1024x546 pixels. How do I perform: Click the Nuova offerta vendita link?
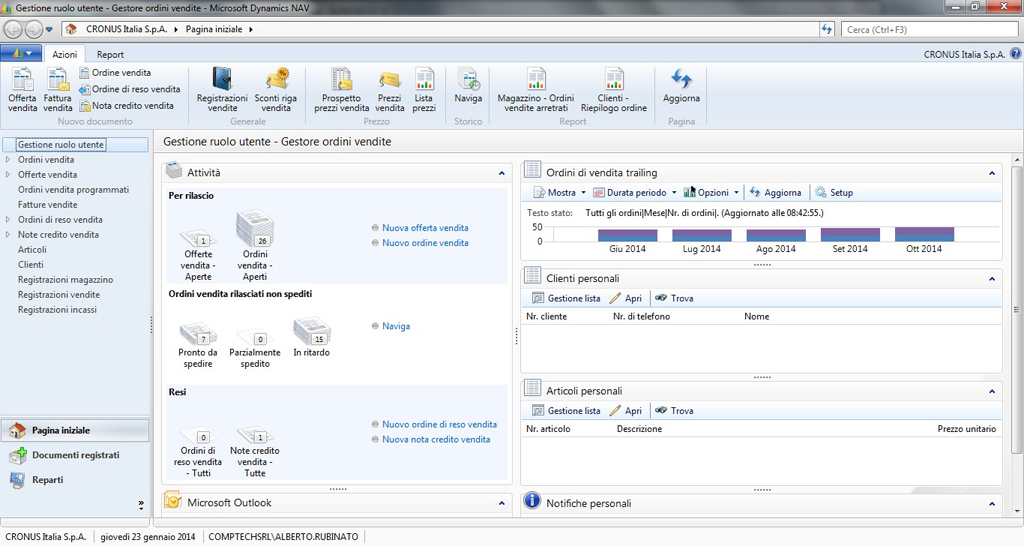(425, 228)
